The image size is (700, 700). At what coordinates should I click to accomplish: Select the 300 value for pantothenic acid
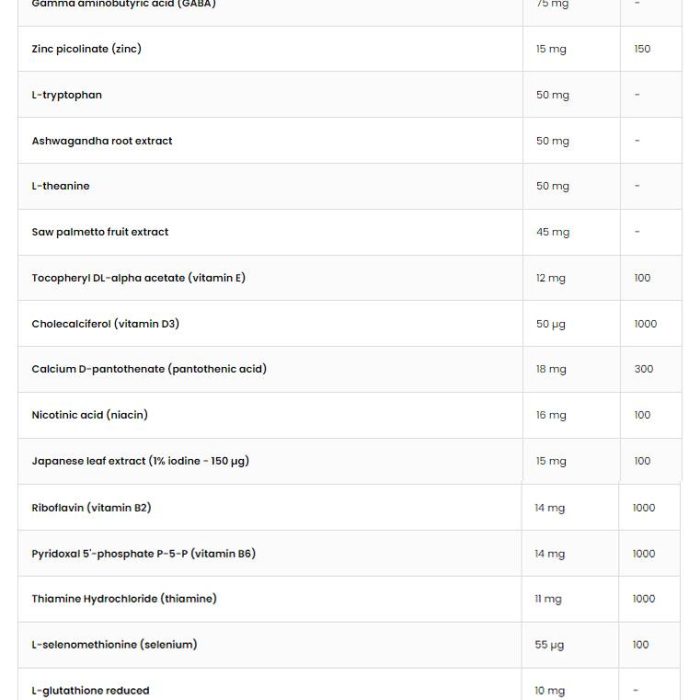point(643,369)
